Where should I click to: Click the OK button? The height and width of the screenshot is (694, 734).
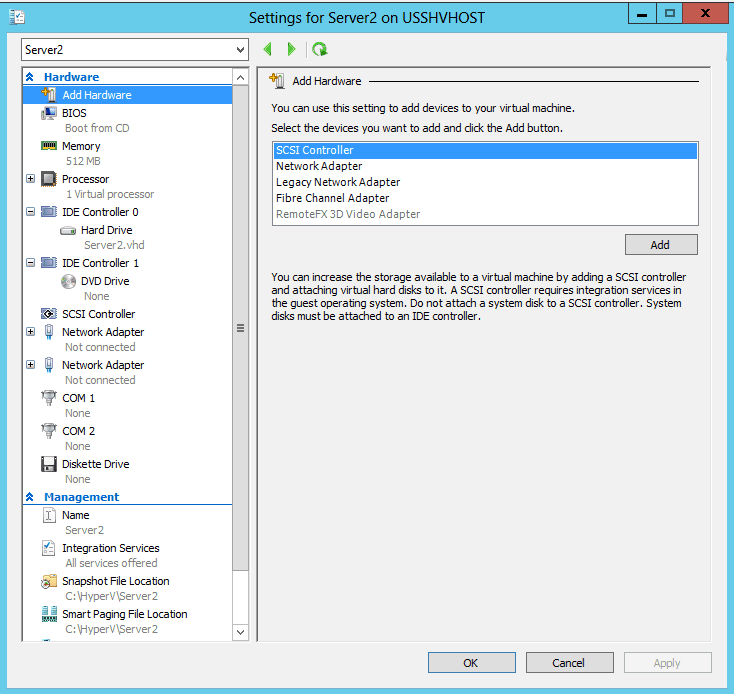471,663
